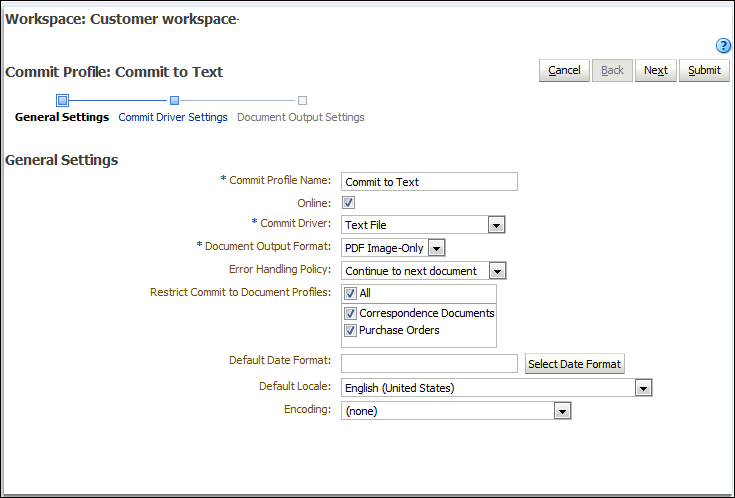
Task: Expand the Default Locale dropdown
Action: point(643,388)
